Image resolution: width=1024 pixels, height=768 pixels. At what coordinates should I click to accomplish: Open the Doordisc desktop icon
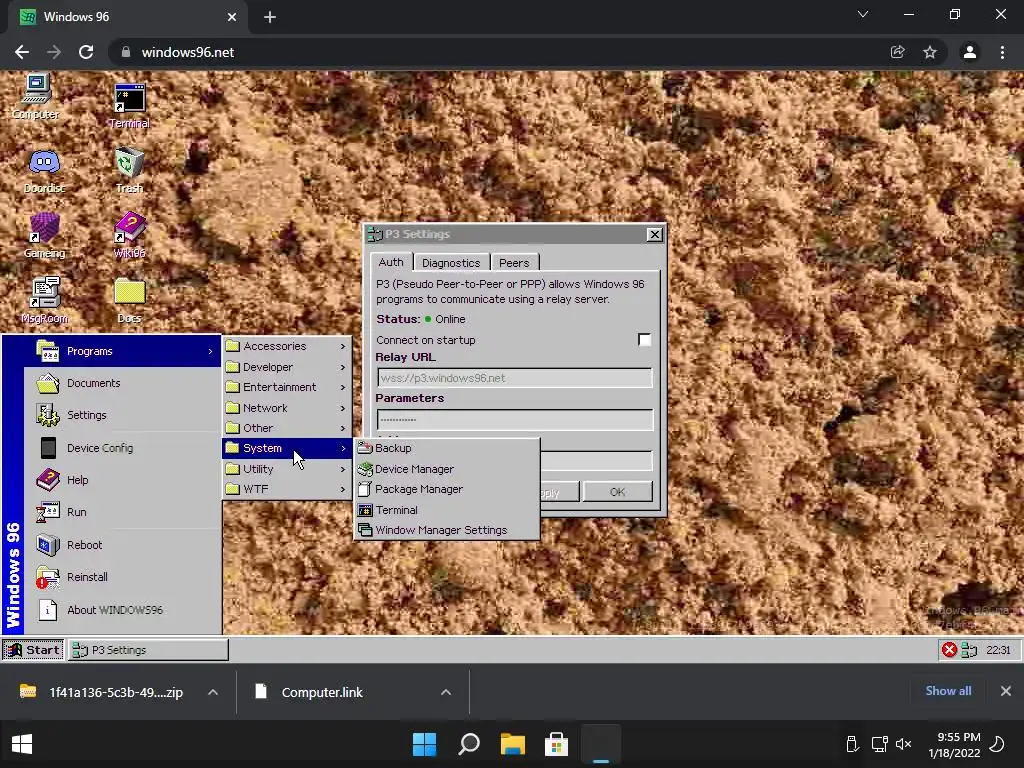[44, 171]
